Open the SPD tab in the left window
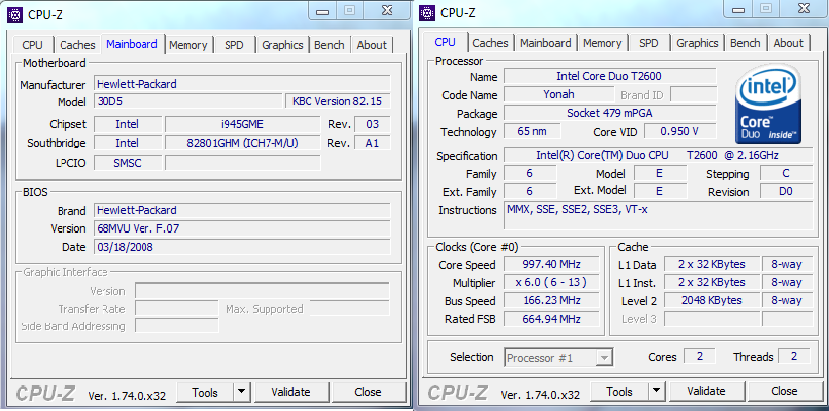 [x=234, y=45]
